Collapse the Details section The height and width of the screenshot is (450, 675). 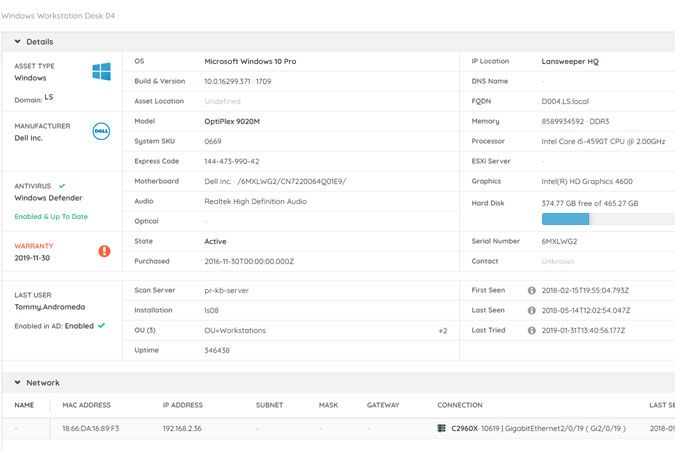tap(17, 42)
